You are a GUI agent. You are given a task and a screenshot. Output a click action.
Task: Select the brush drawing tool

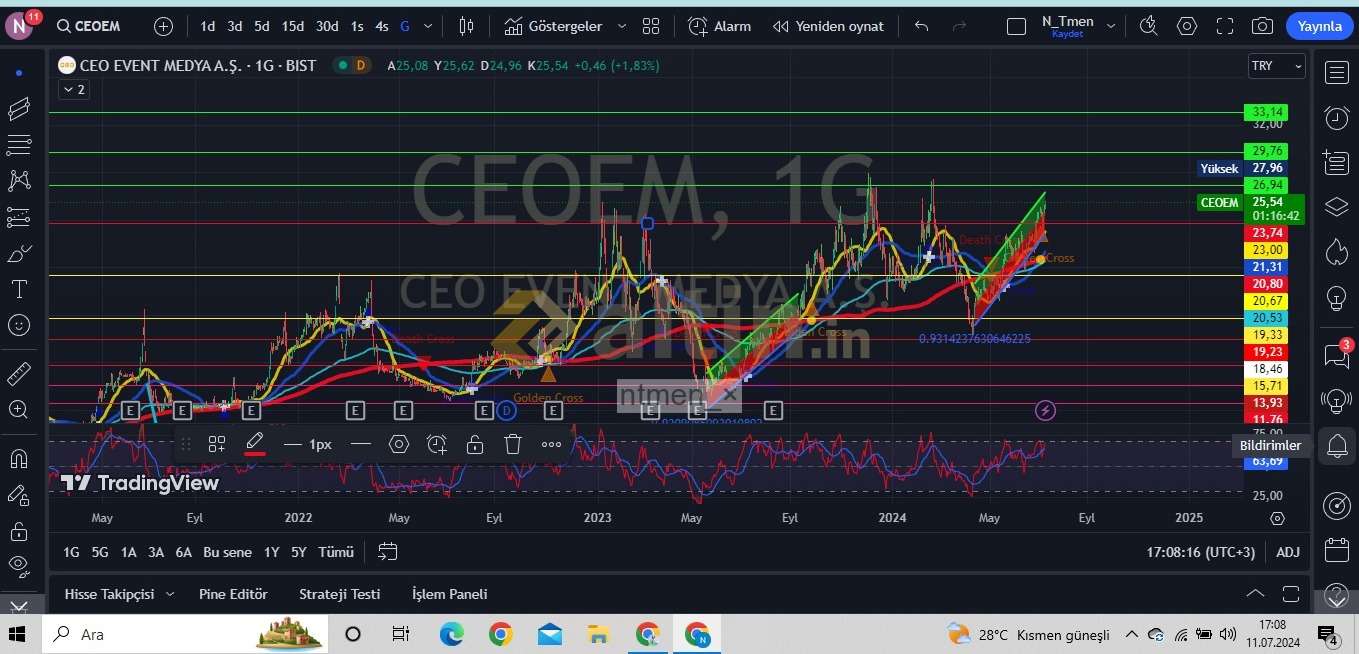click(18, 253)
